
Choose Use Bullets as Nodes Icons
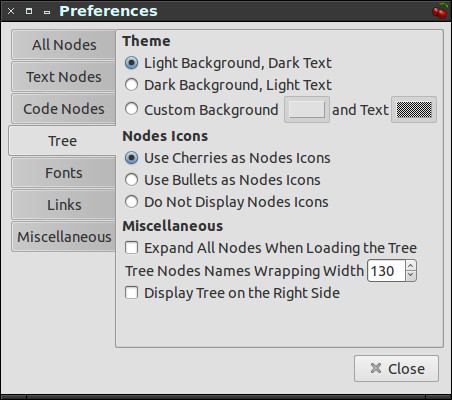131,180
